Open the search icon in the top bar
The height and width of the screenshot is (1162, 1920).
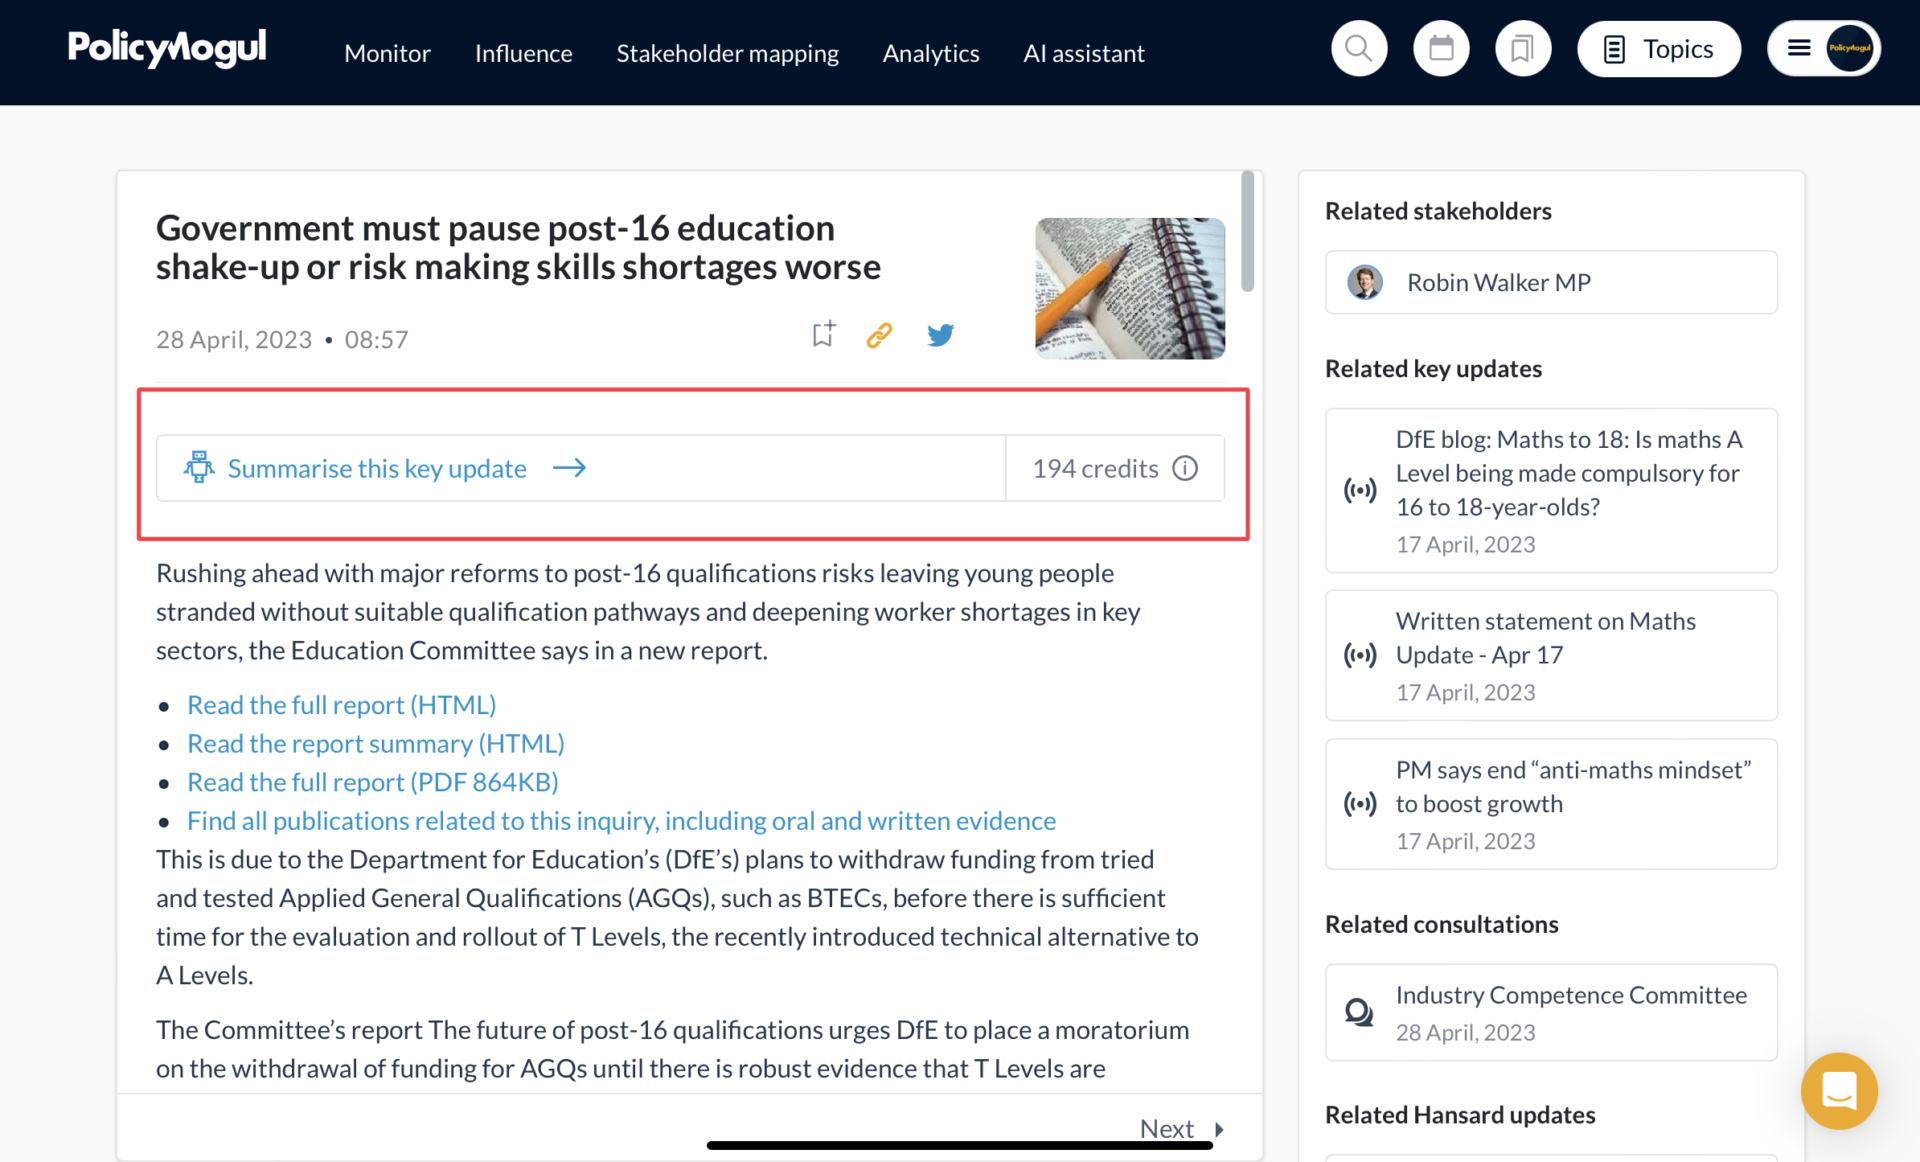(x=1358, y=47)
